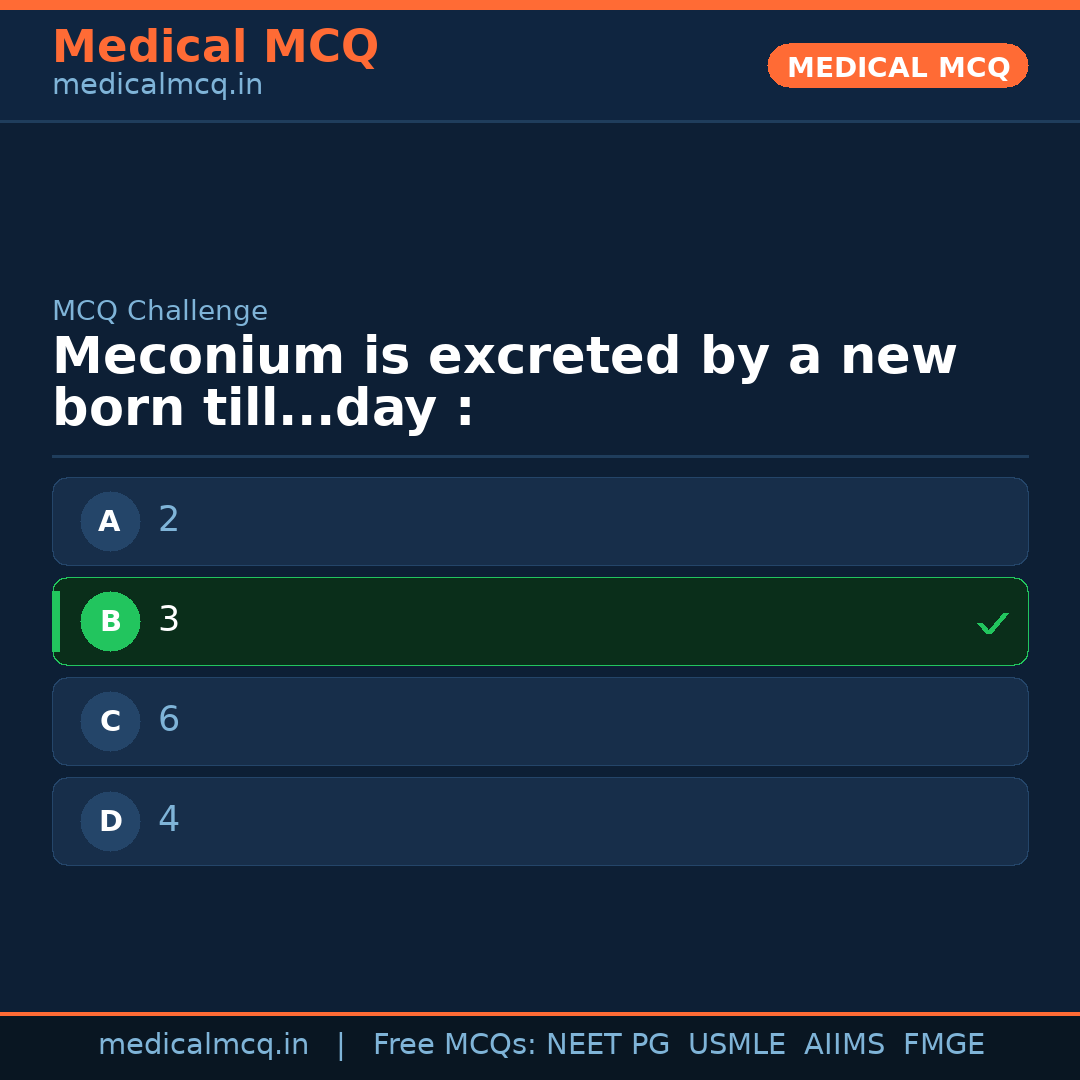This screenshot has width=1080, height=1080.
Task: Select the highlighted answer B showing 3
Action: [540, 621]
